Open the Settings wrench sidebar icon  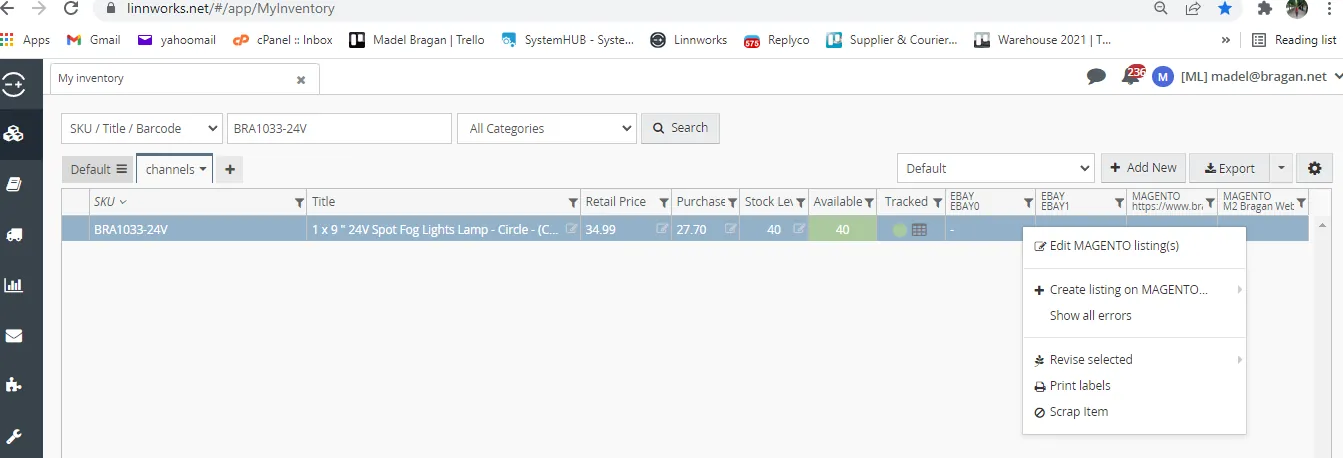point(14,436)
